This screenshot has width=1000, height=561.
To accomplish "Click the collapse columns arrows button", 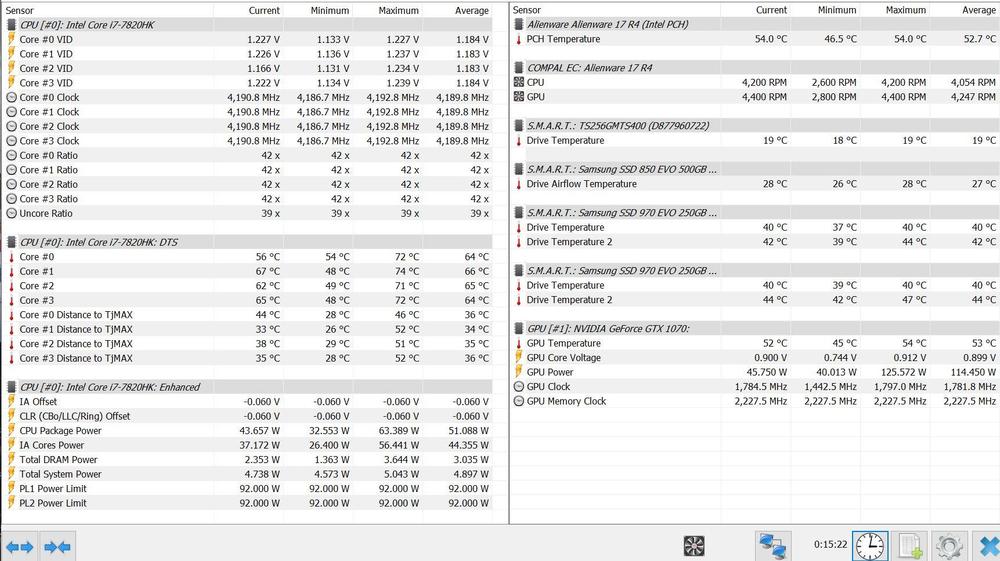I will tap(57, 546).
